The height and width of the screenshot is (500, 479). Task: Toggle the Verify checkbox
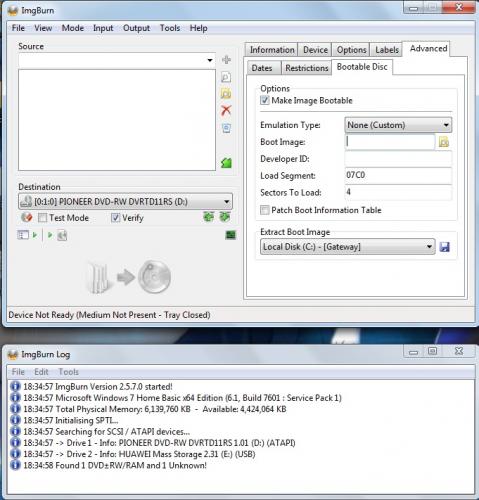point(115,218)
